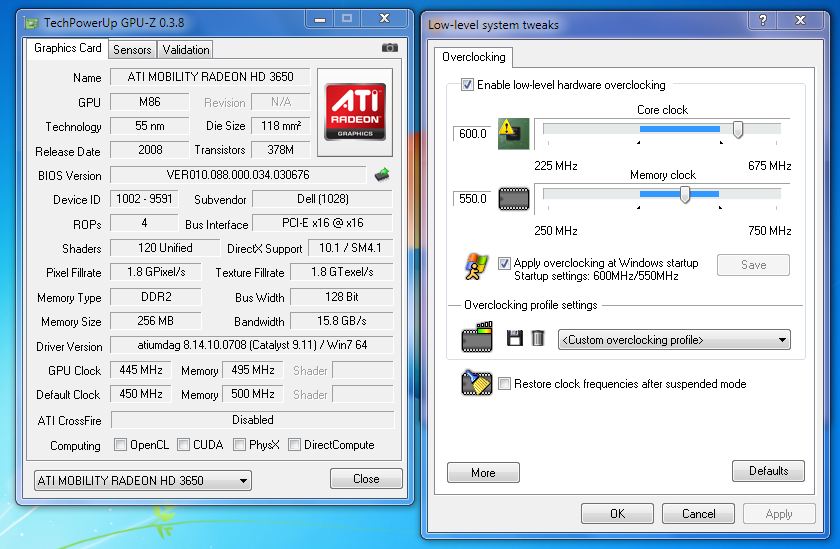Click the Memory Size 256 MB field

coord(155,321)
